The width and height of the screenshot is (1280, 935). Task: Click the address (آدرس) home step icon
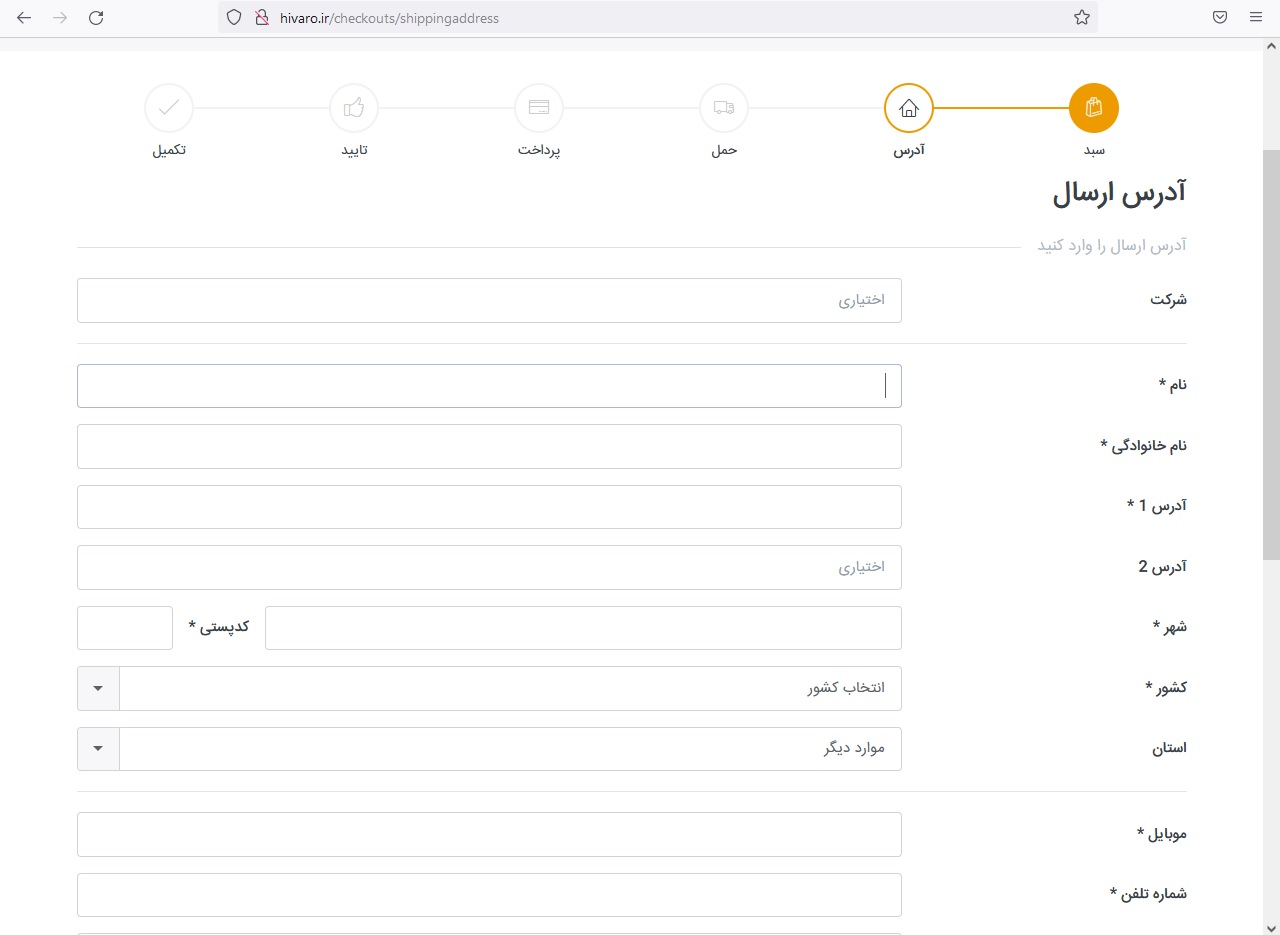pos(908,108)
